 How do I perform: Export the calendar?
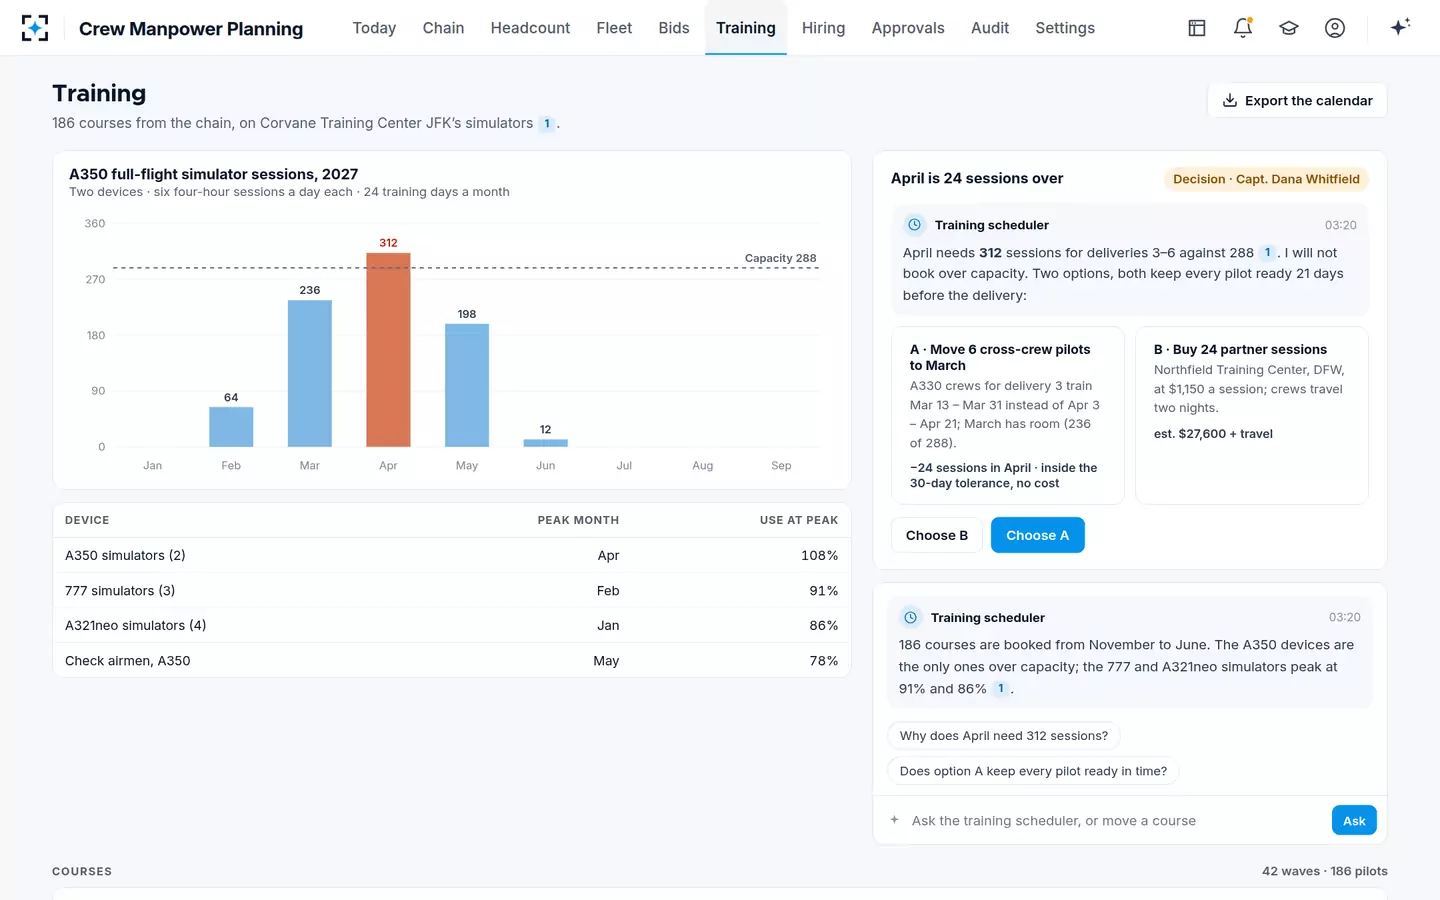pos(1298,100)
